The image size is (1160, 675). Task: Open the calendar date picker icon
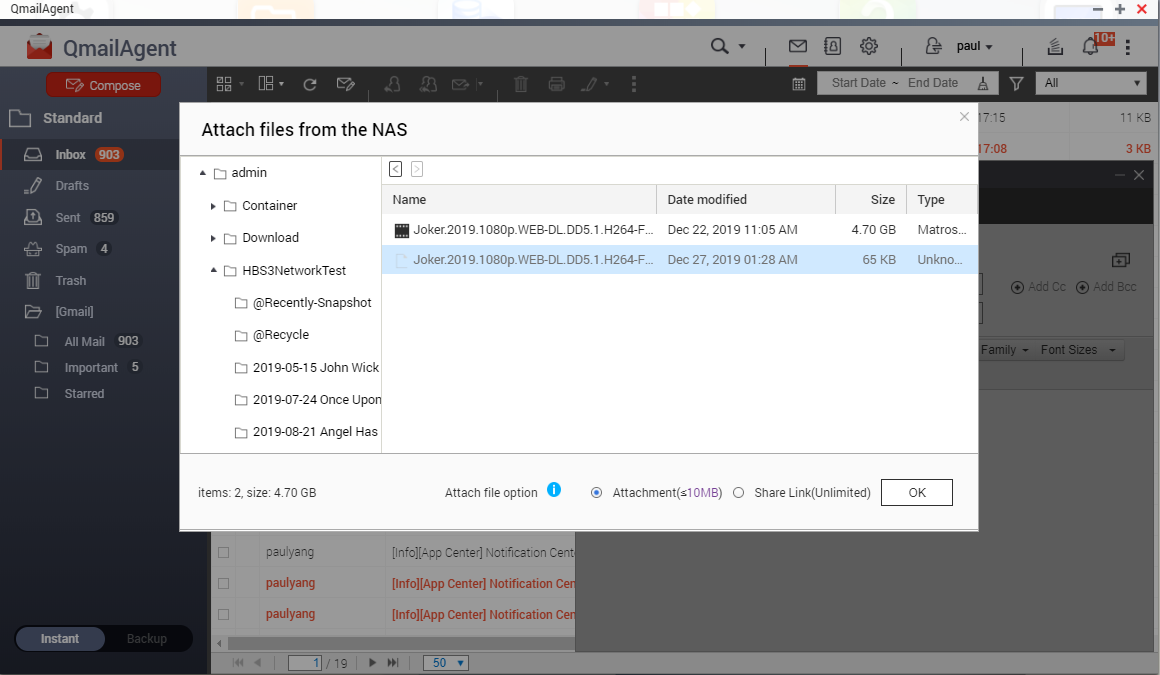(x=799, y=84)
